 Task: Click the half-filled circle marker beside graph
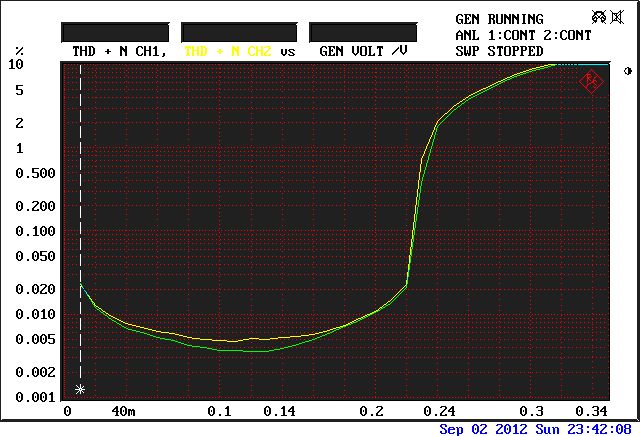[x=628, y=71]
